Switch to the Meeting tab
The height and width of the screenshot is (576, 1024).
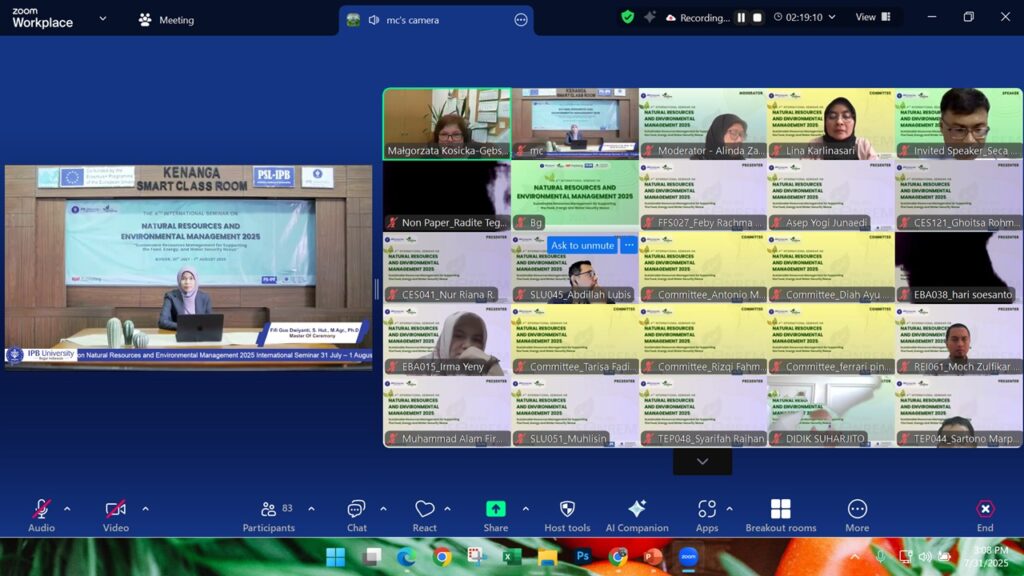coord(166,20)
